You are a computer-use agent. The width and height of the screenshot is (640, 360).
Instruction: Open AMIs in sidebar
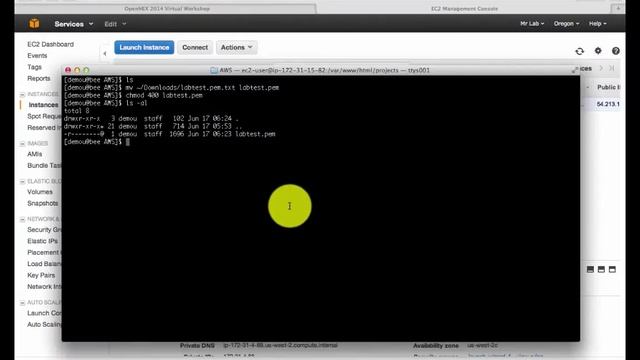click(x=35, y=154)
